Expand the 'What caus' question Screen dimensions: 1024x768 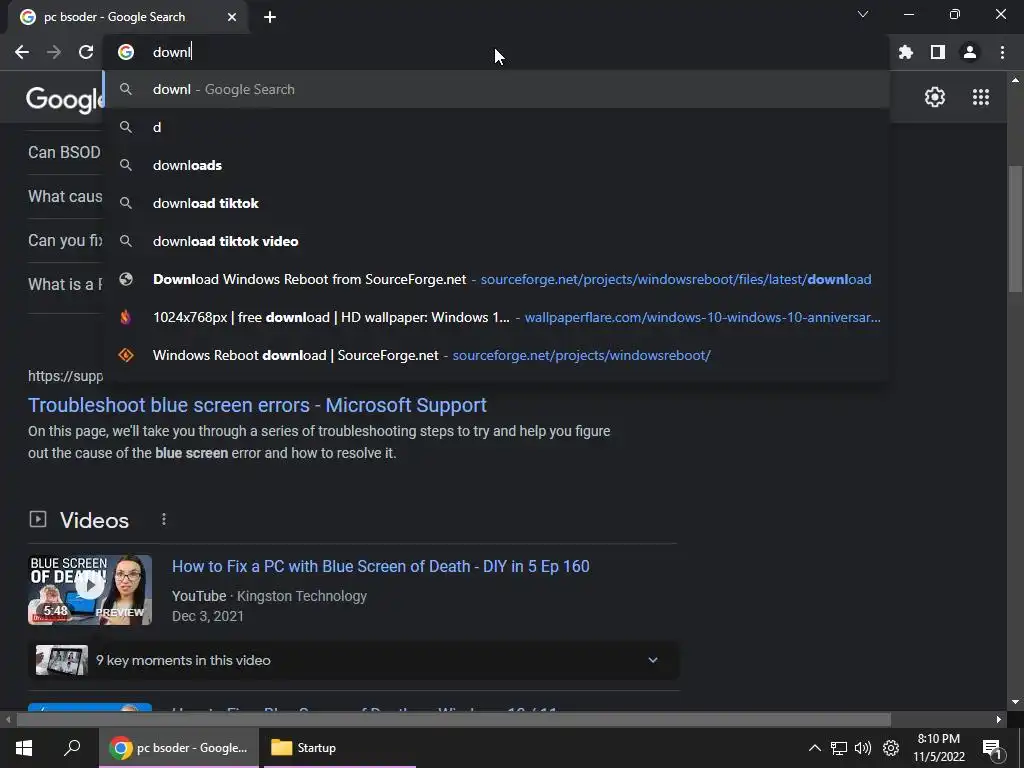pos(65,196)
